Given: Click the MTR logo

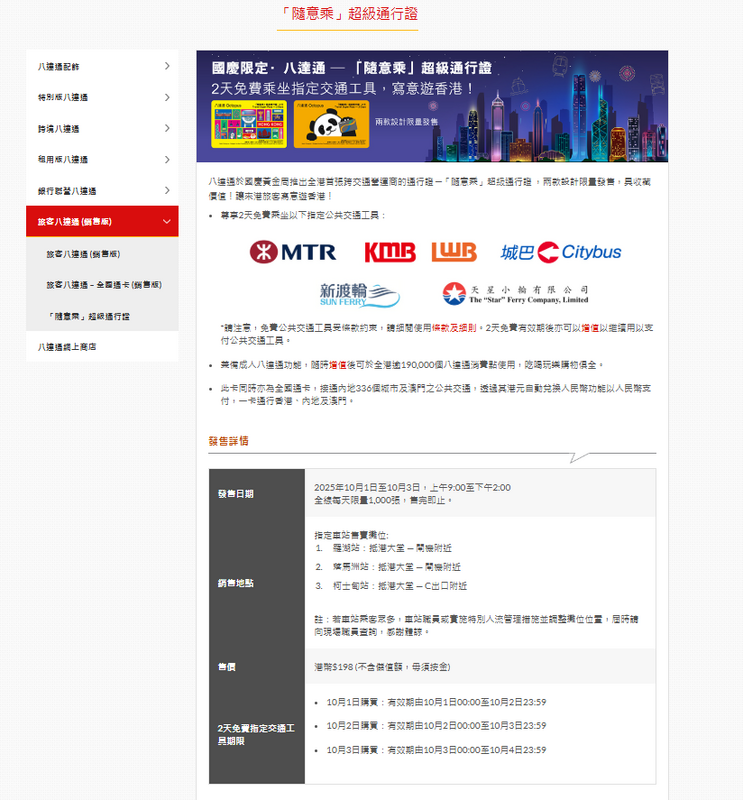Looking at the screenshot, I should tap(293, 252).
